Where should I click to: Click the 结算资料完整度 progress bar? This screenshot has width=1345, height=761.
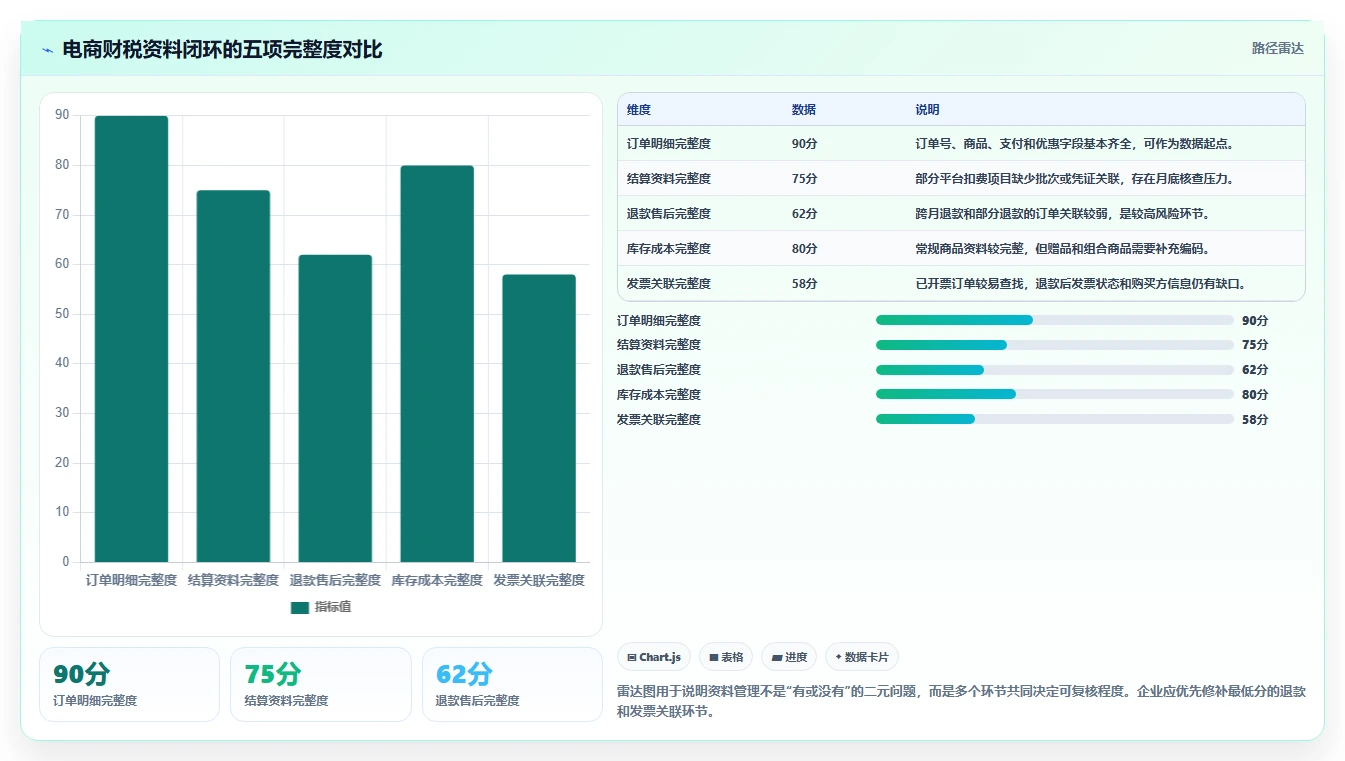coord(1055,345)
